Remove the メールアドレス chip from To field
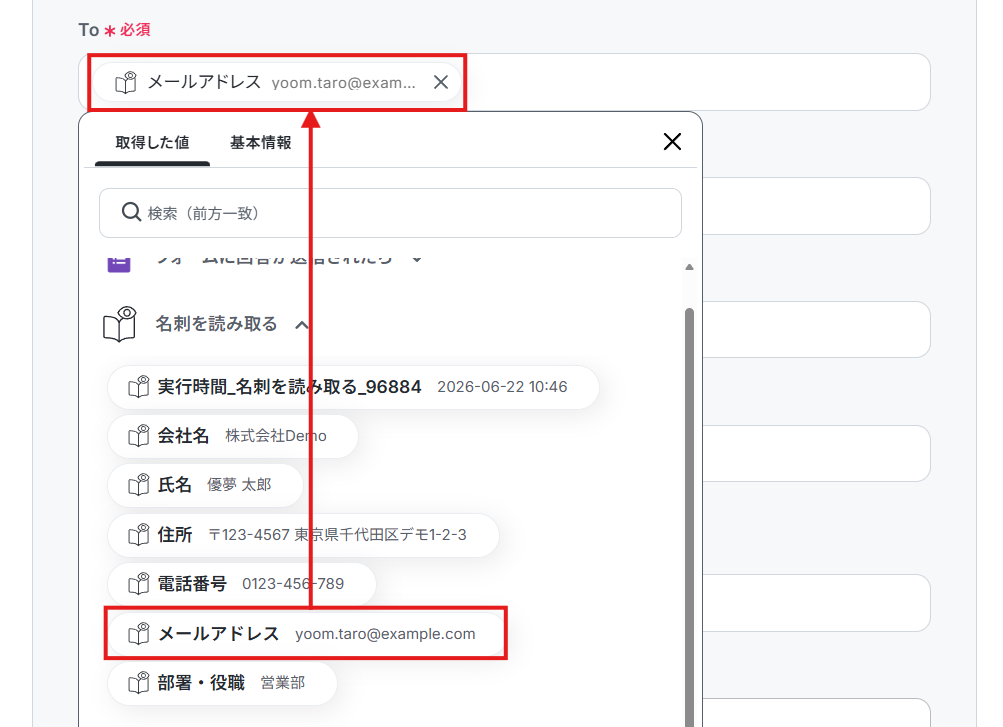 click(x=441, y=82)
